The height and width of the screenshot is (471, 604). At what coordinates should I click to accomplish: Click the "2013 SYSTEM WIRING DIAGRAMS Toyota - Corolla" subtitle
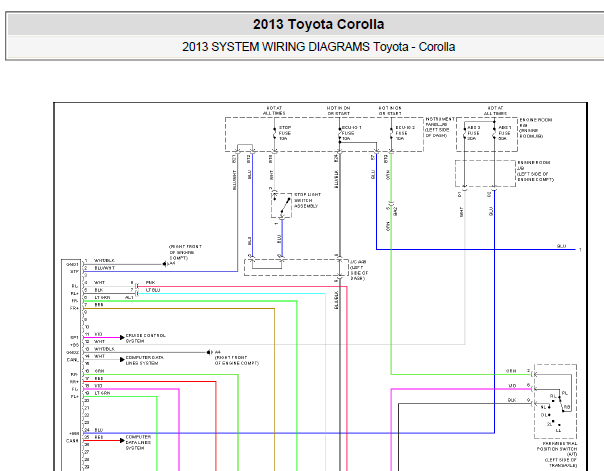coord(318,47)
